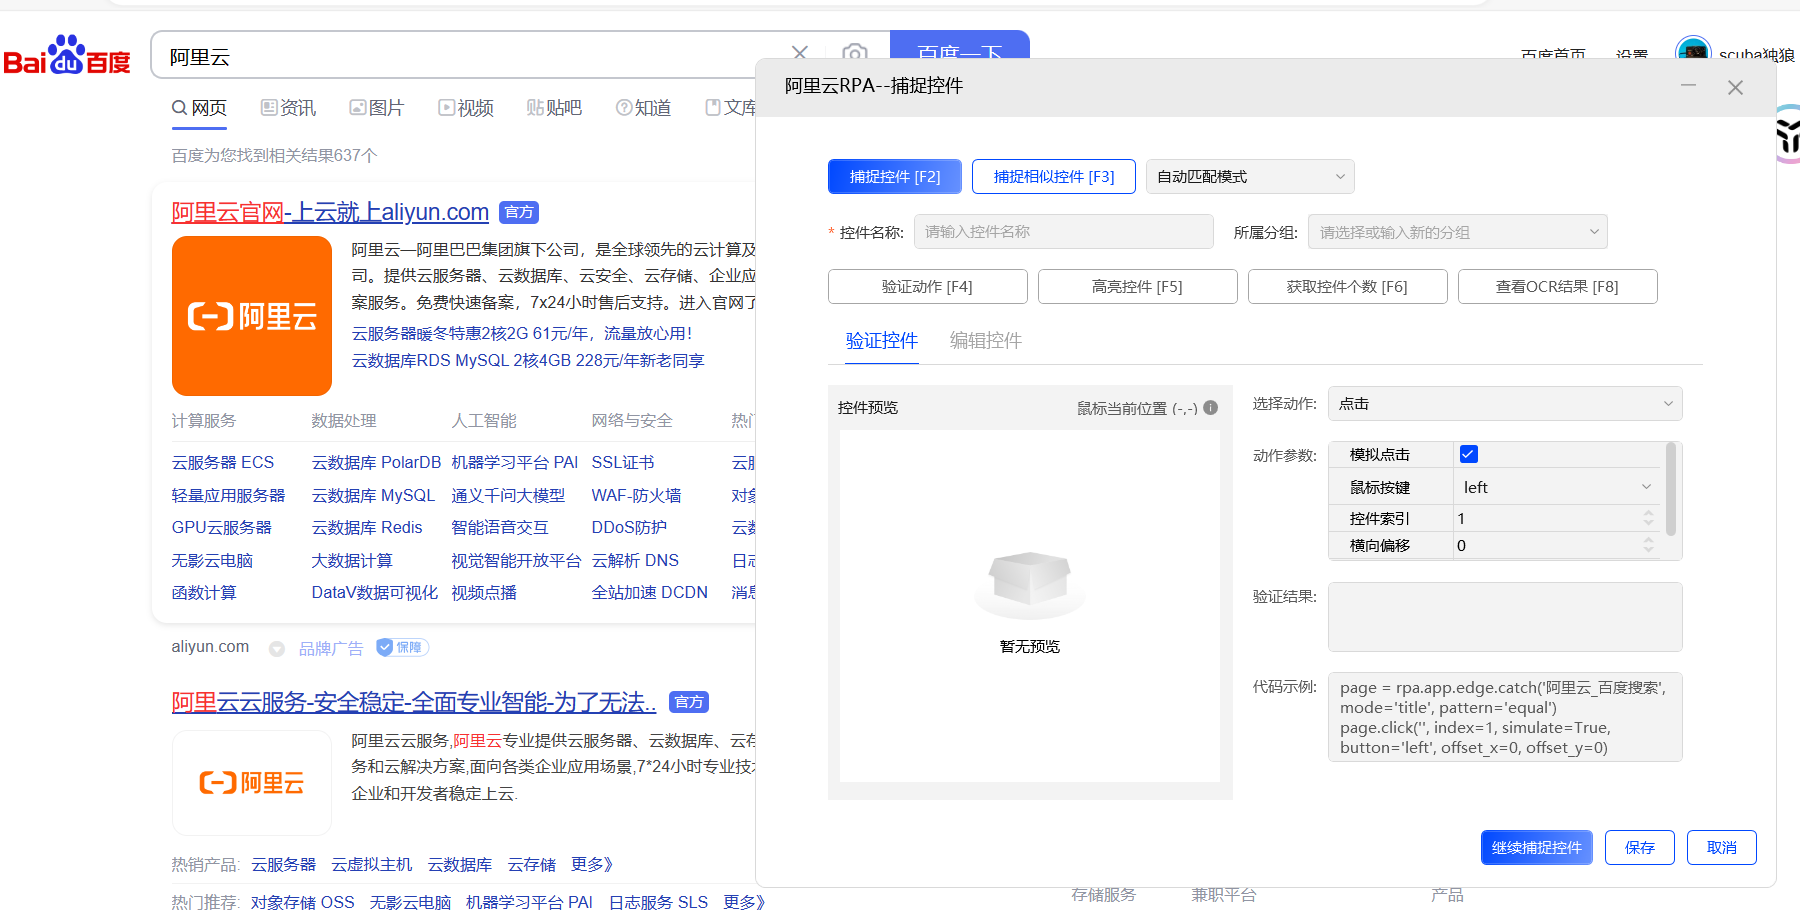Click the small arrow icon beside aliyun.com
Image resolution: width=1800 pixels, height=919 pixels.
click(x=277, y=648)
